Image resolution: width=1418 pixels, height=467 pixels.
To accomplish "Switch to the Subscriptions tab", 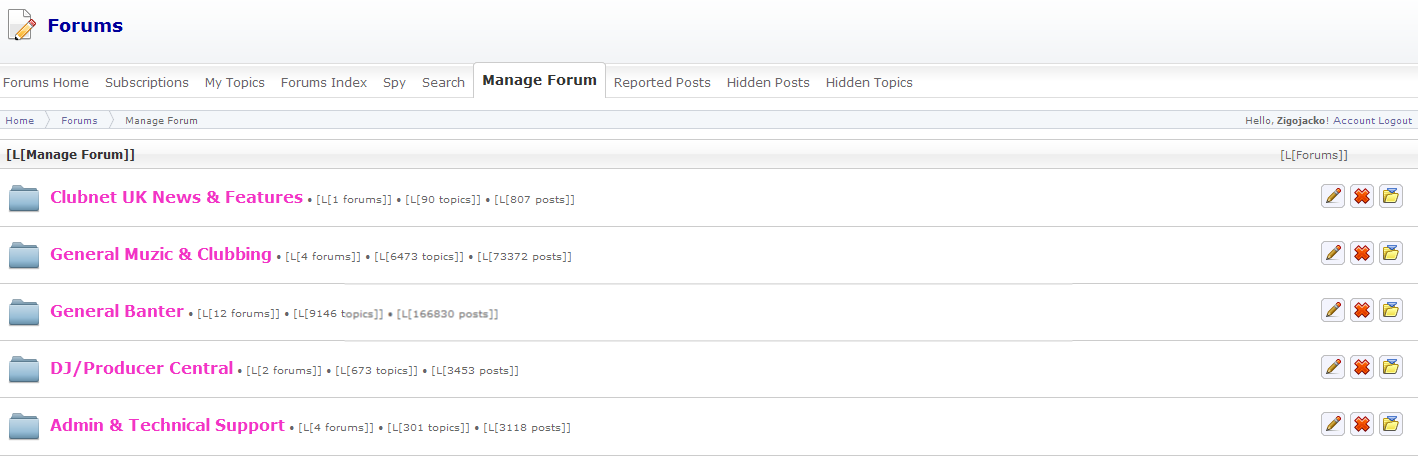I will (x=147, y=83).
